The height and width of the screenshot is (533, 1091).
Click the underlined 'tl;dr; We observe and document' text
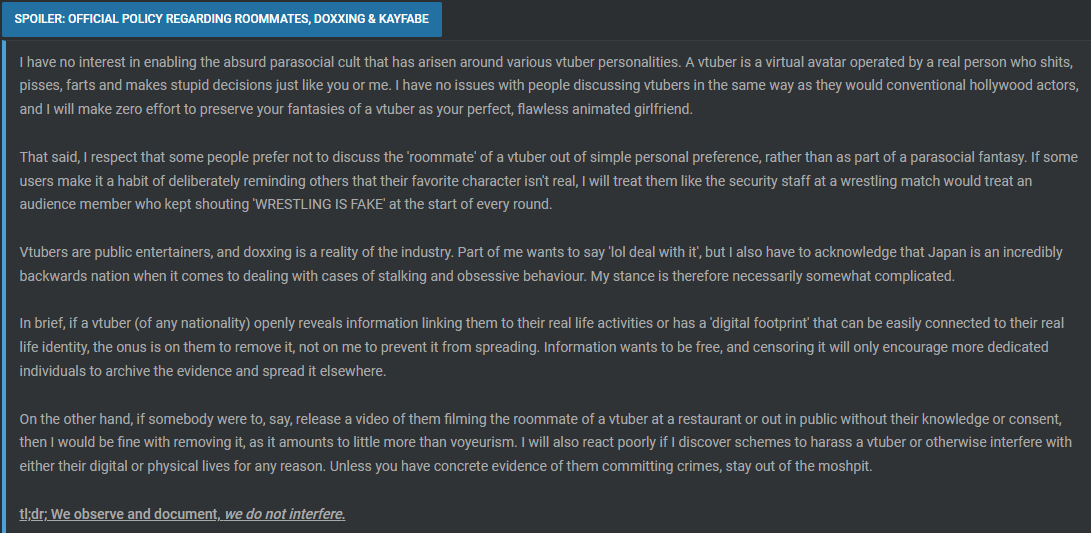(120, 514)
